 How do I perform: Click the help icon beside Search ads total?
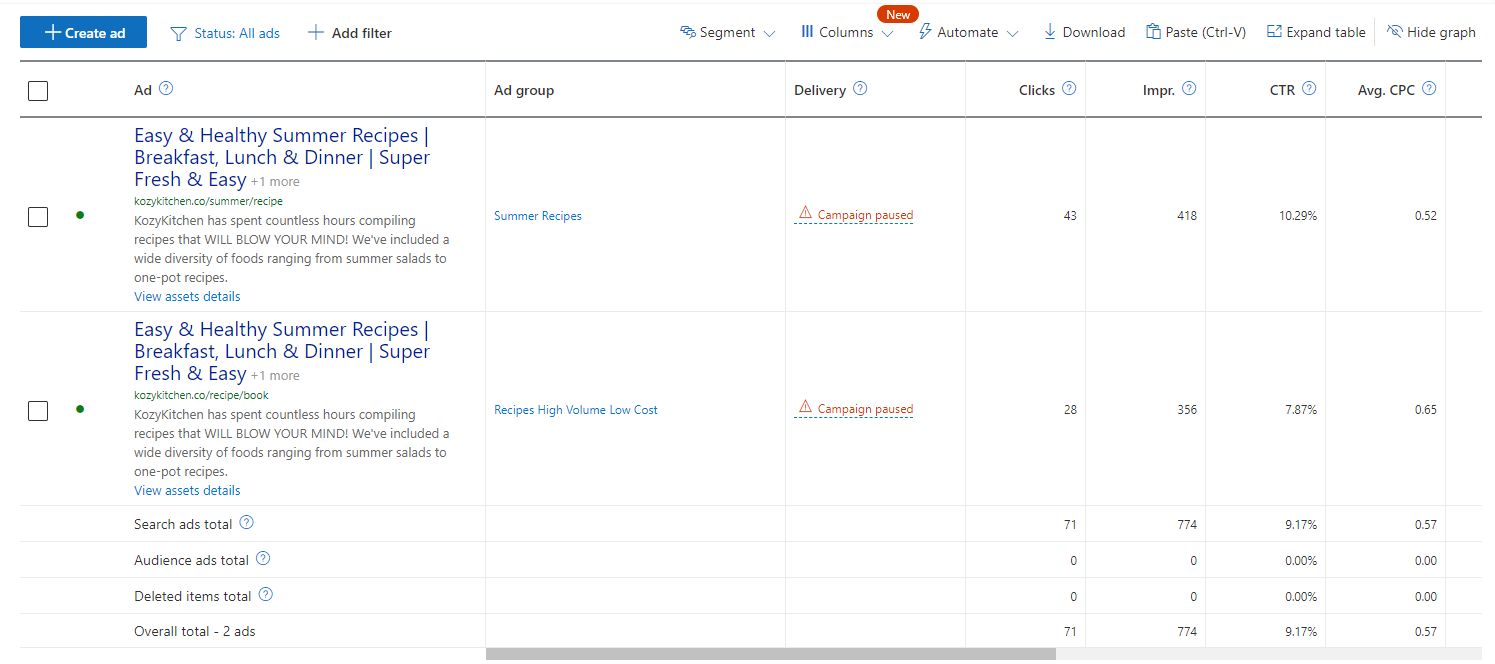pos(246,523)
